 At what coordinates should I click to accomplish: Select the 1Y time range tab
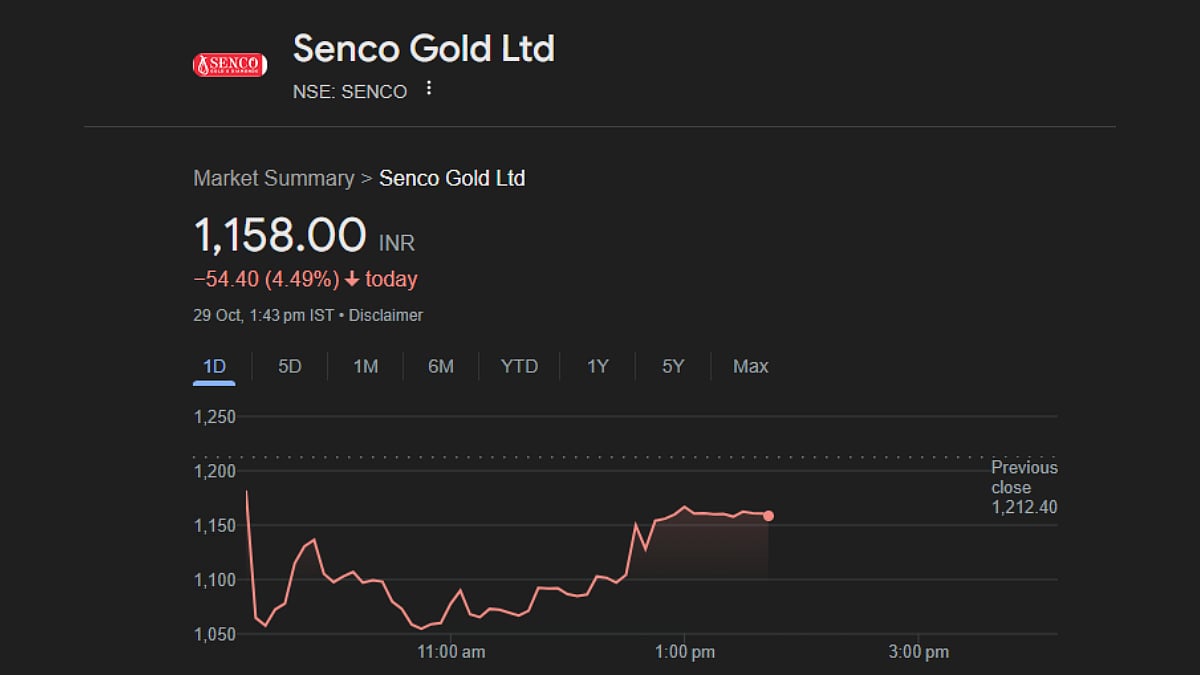tap(597, 366)
